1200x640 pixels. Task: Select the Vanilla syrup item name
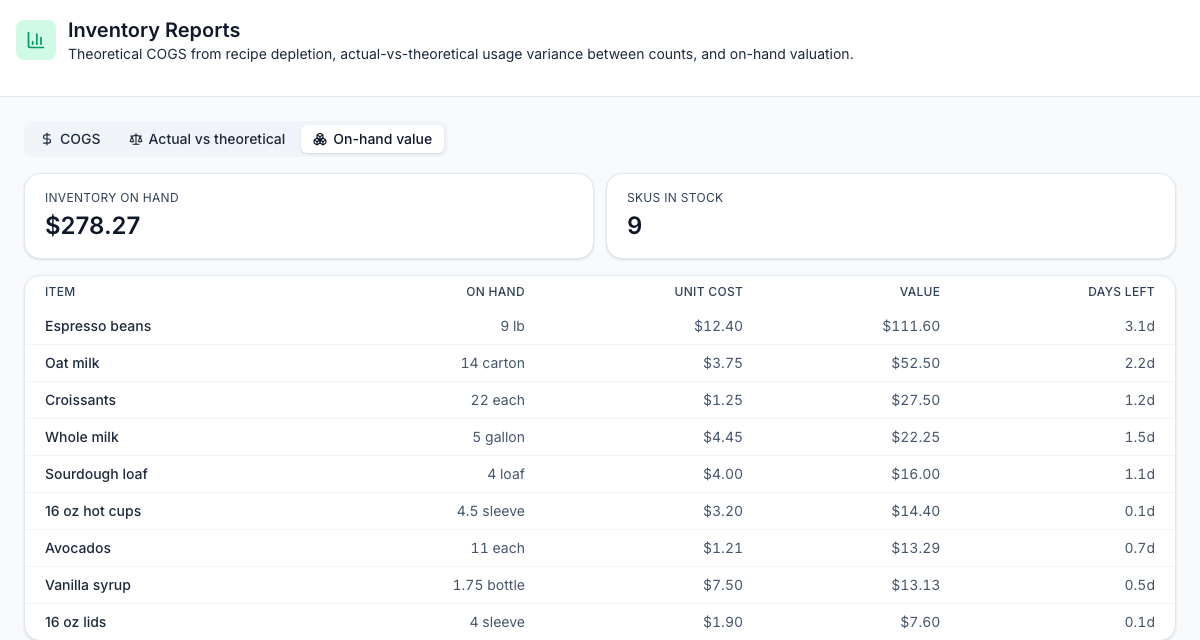[88, 585]
